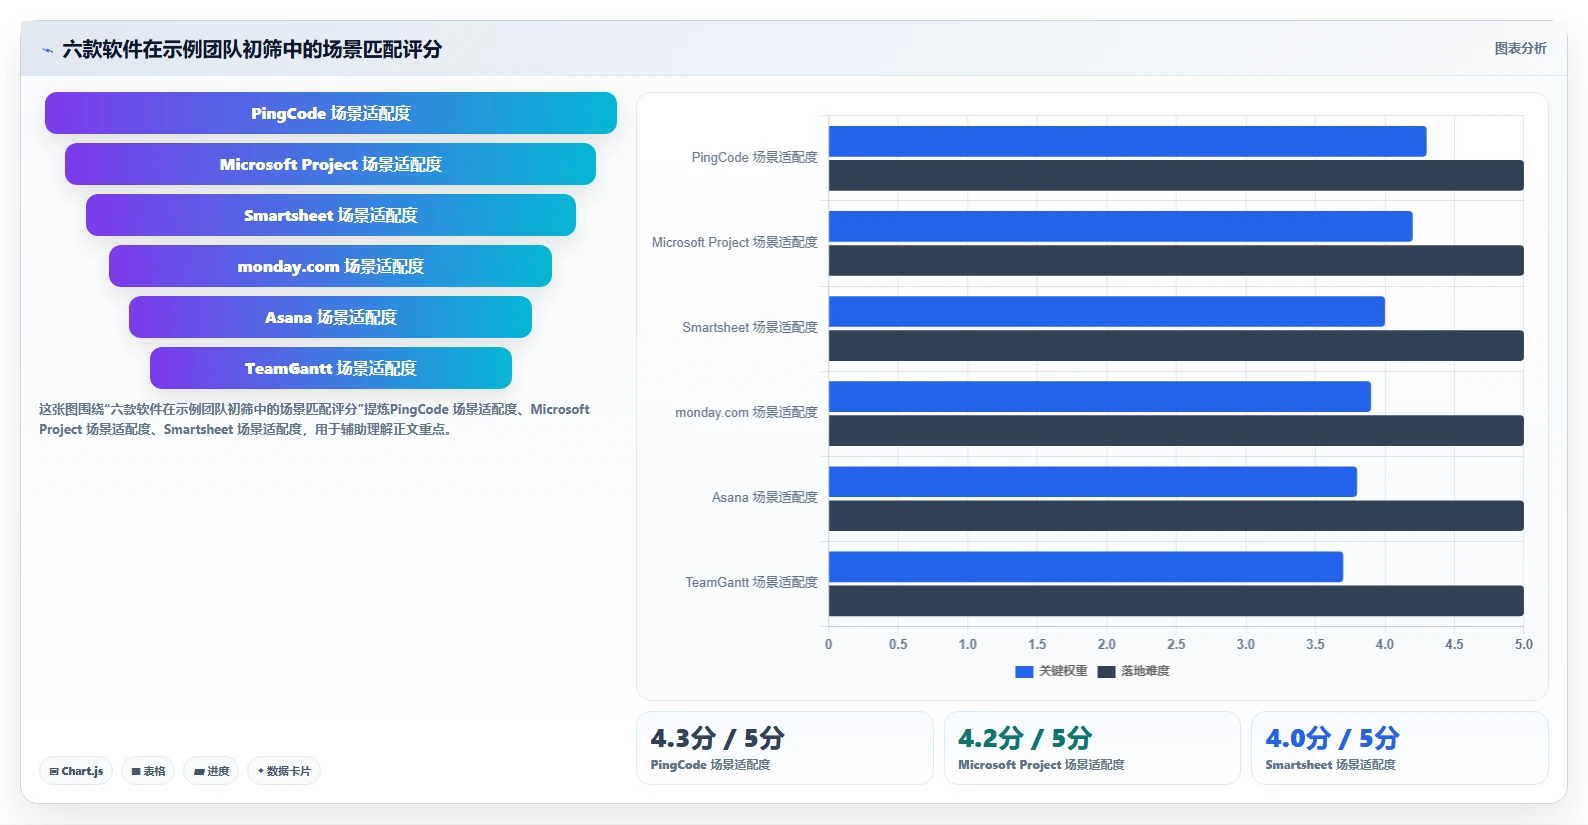The width and height of the screenshot is (1588, 825).
Task: Click the dark Smartsheet chart bar
Action: pyautogui.click(x=1176, y=345)
